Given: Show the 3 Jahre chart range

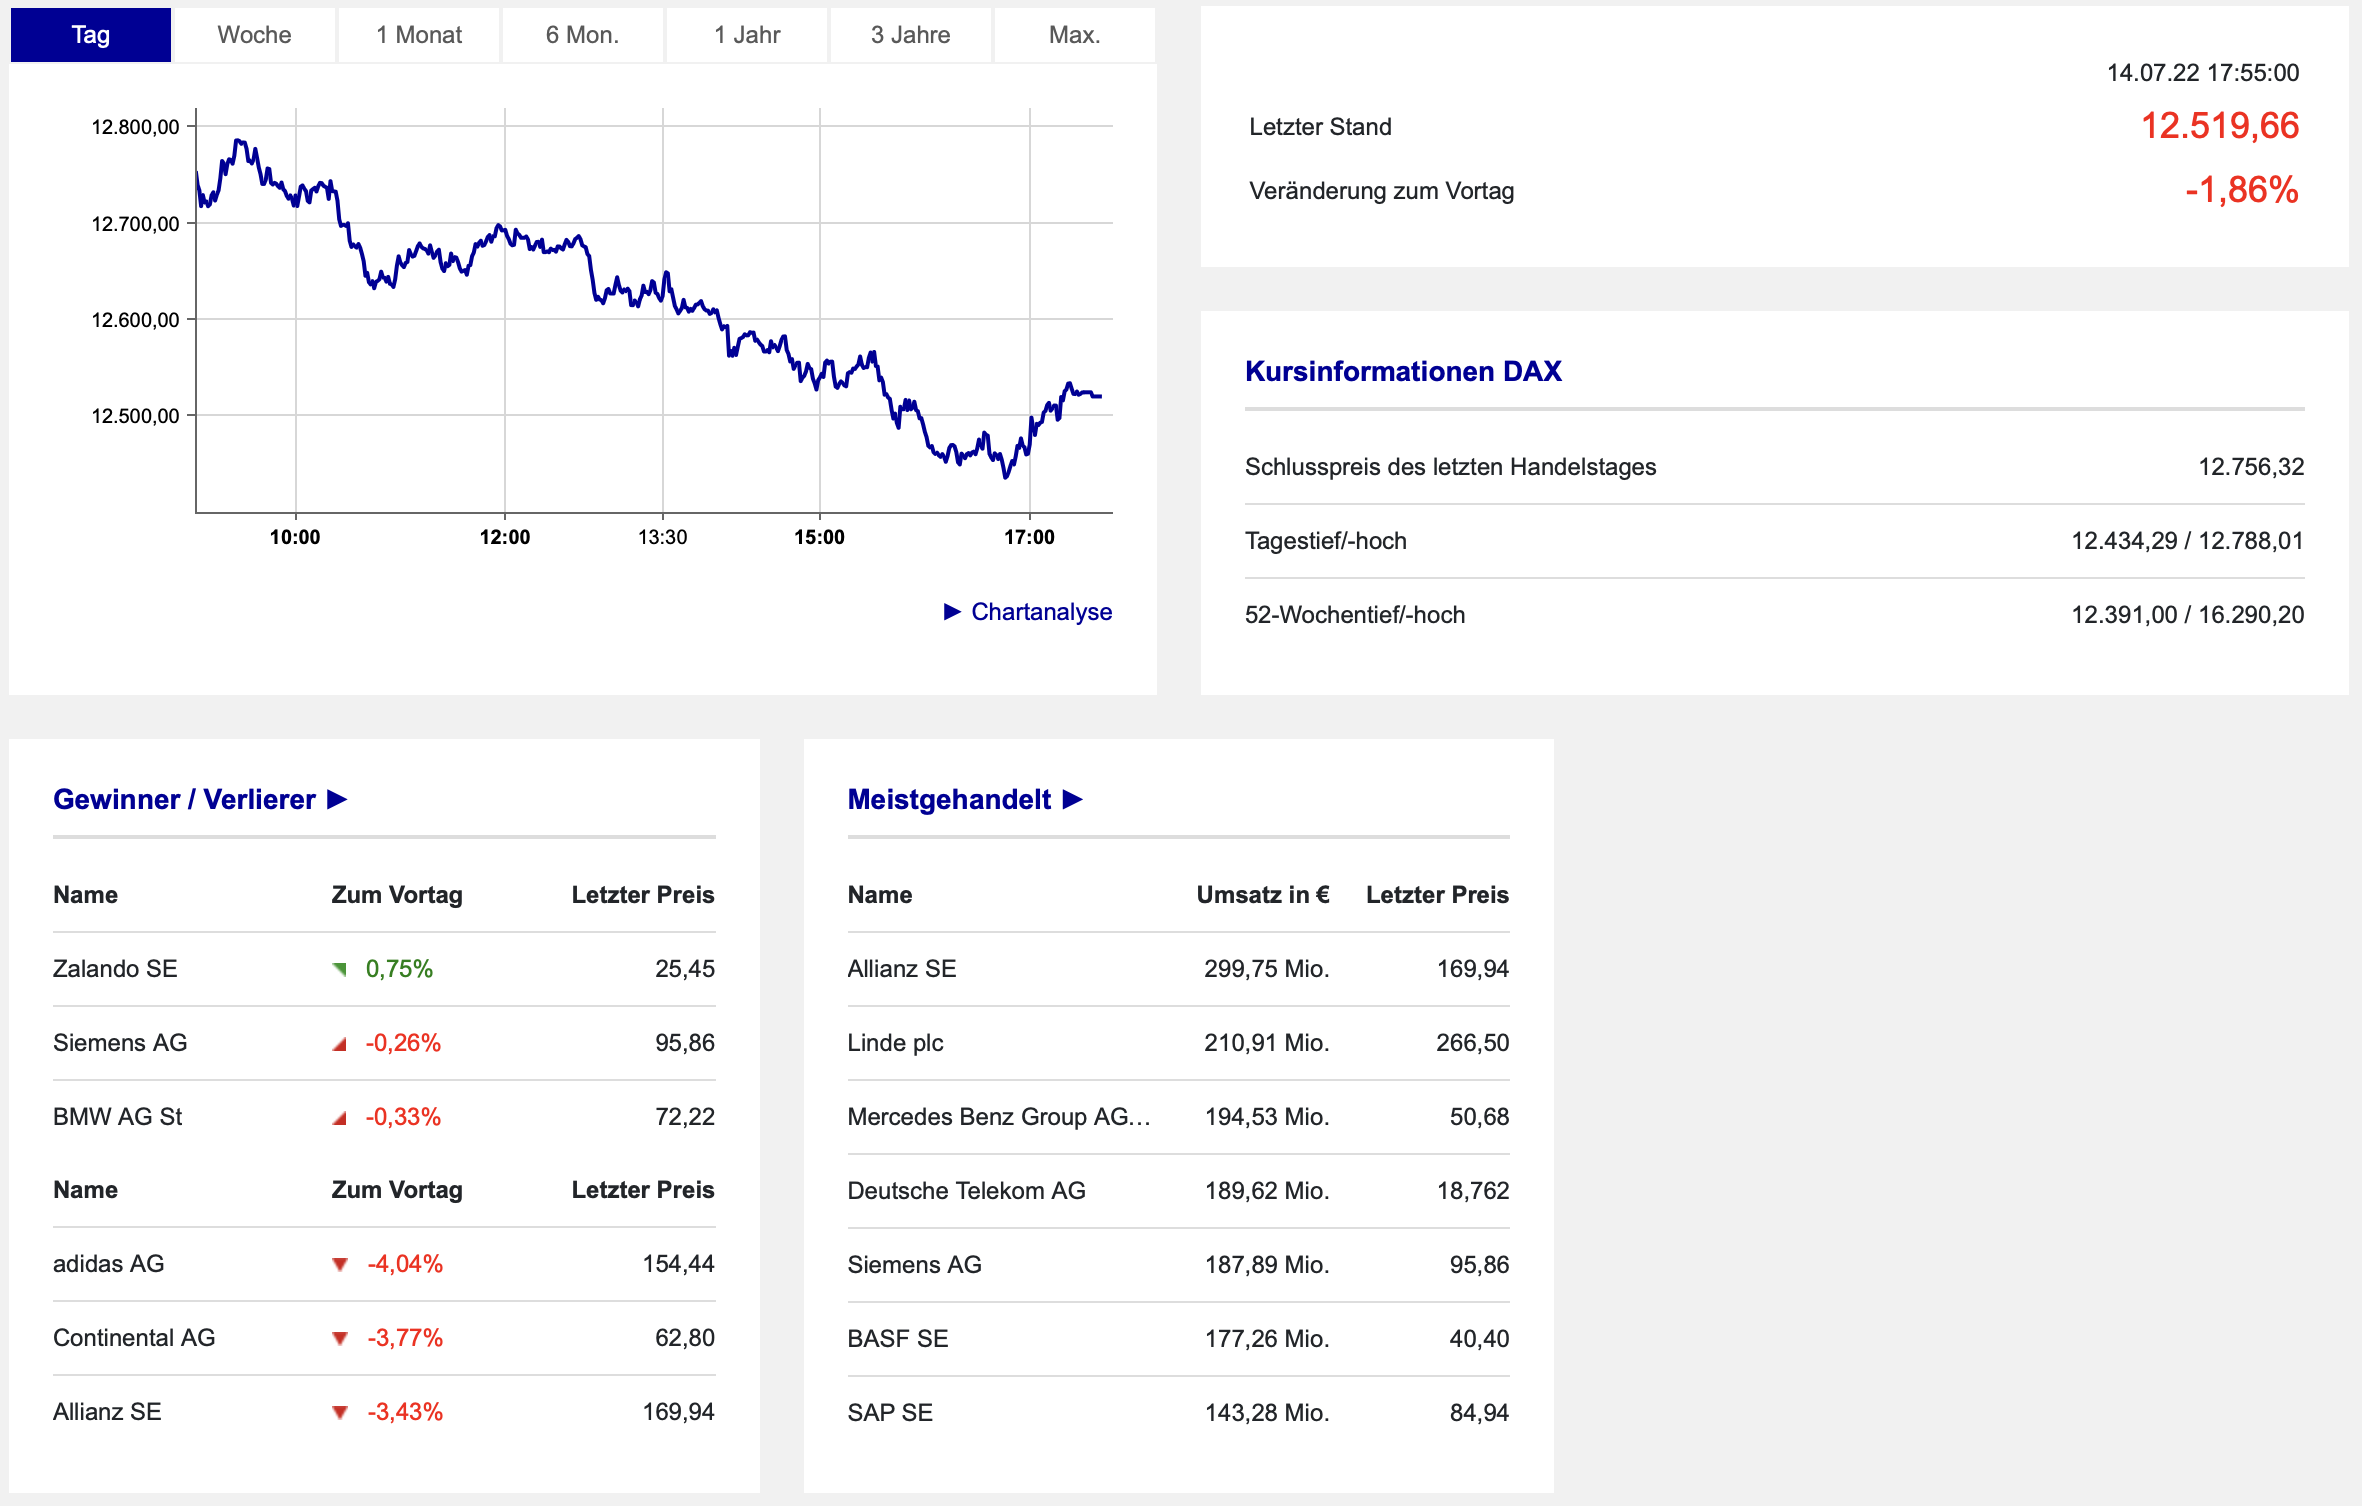Looking at the screenshot, I should [x=911, y=35].
